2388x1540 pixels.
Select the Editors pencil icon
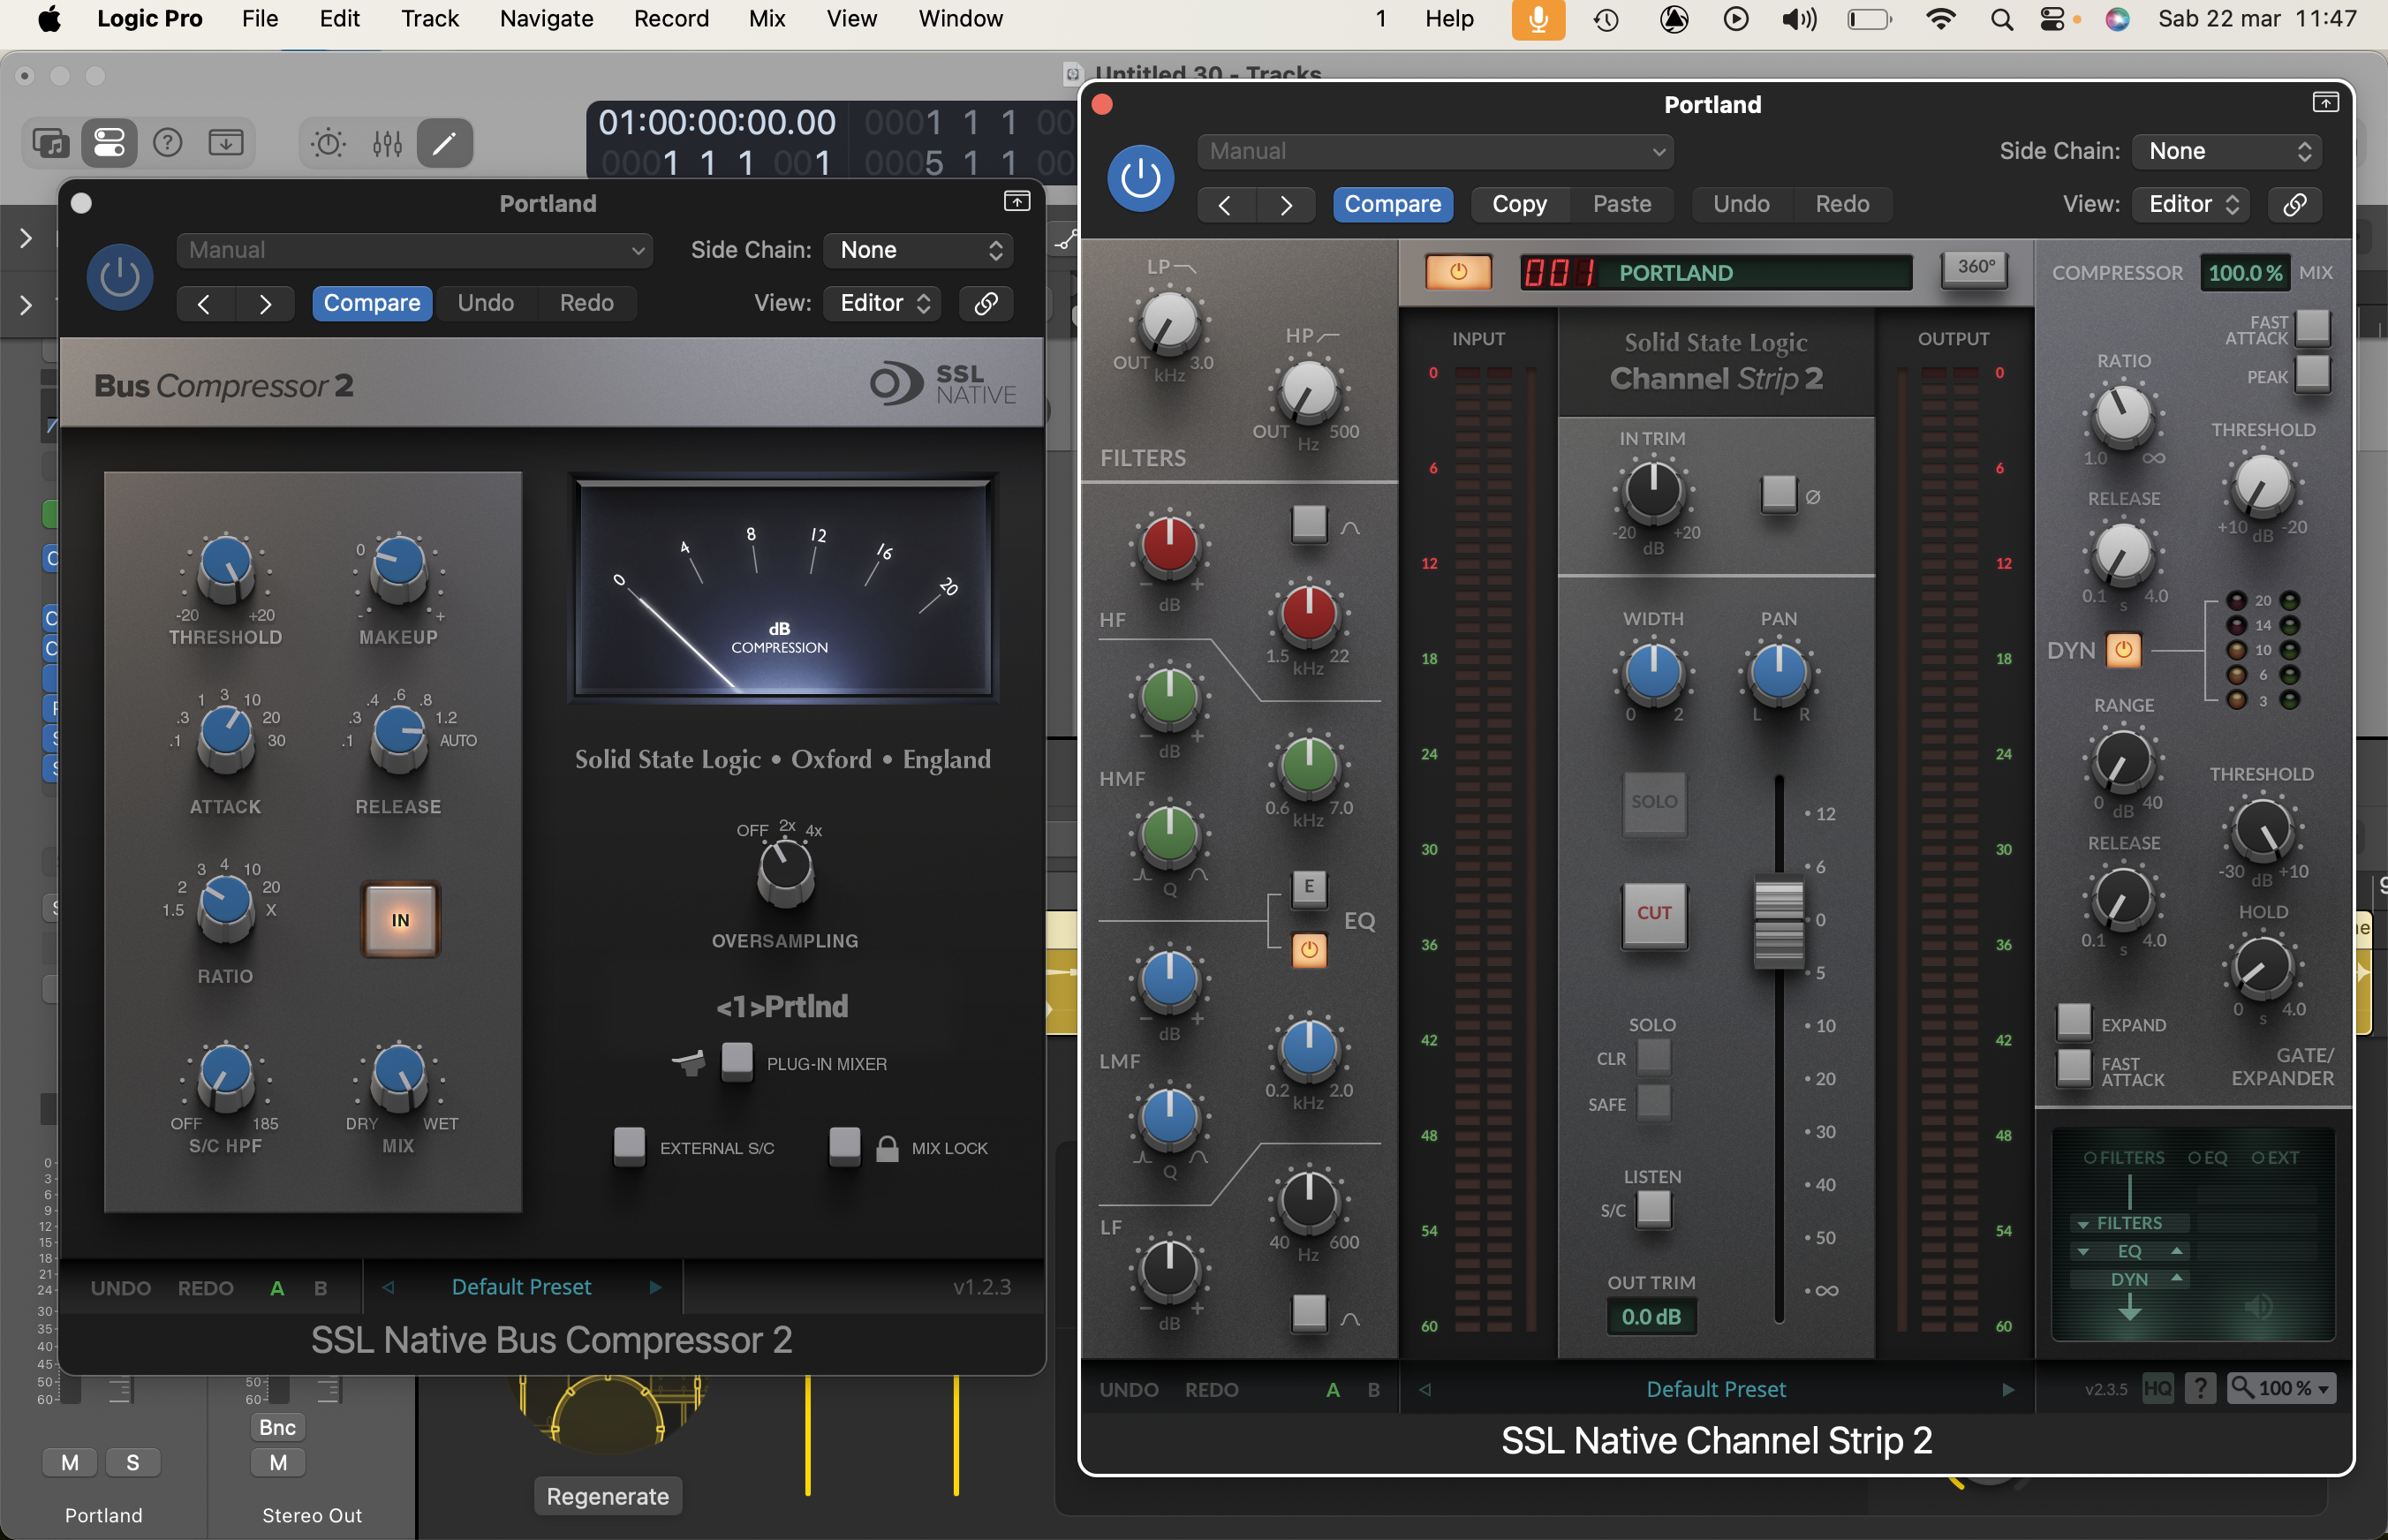pos(444,143)
